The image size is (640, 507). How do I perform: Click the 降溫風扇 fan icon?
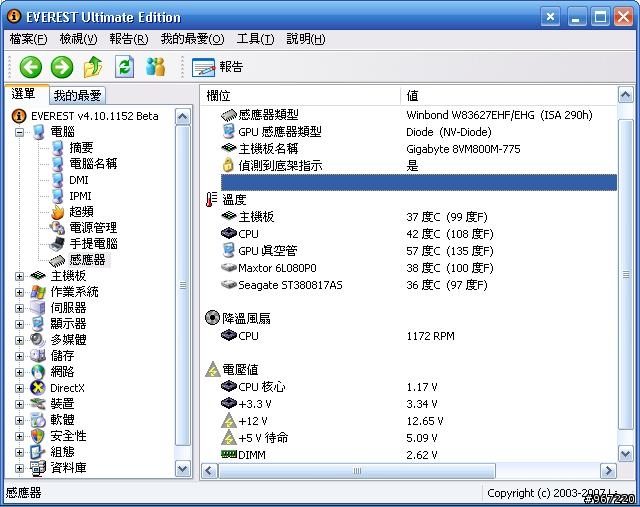212,318
